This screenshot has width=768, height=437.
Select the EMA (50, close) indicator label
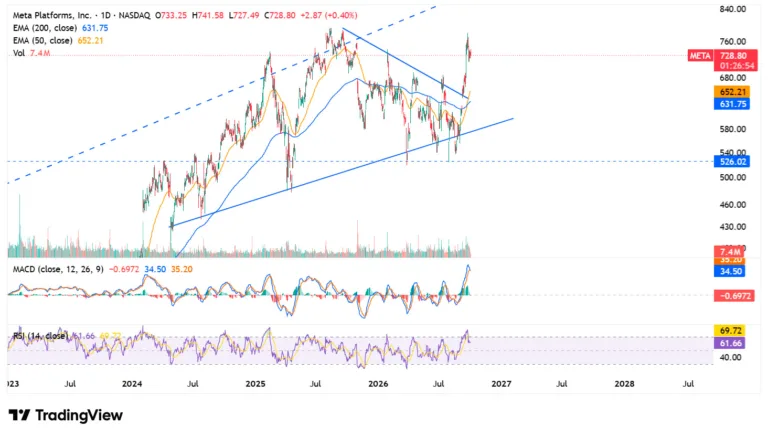[x=43, y=40]
